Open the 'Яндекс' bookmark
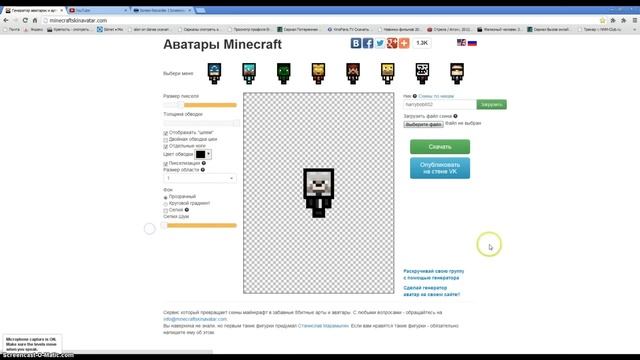 click(x=33, y=29)
